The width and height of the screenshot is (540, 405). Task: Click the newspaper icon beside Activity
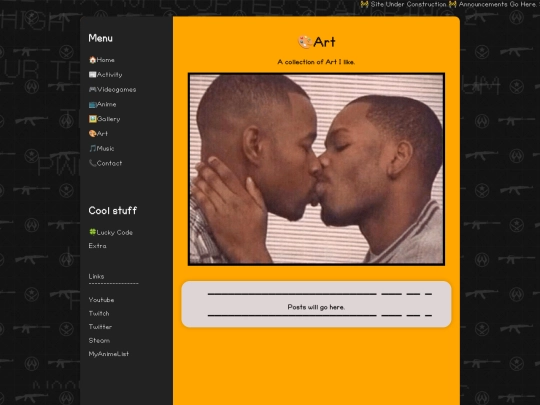(x=92, y=75)
